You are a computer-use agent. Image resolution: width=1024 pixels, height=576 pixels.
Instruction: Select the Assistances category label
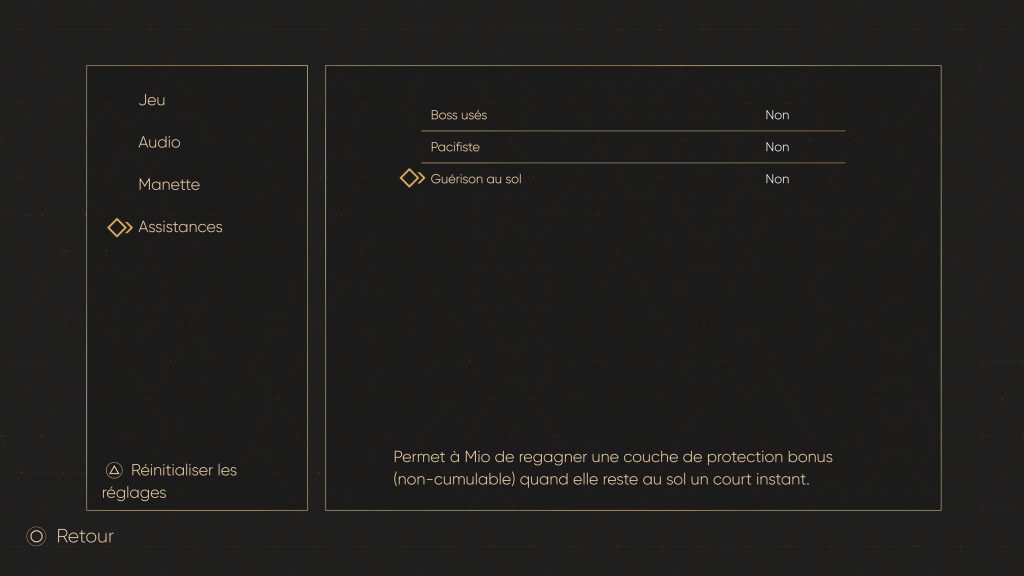click(x=180, y=227)
